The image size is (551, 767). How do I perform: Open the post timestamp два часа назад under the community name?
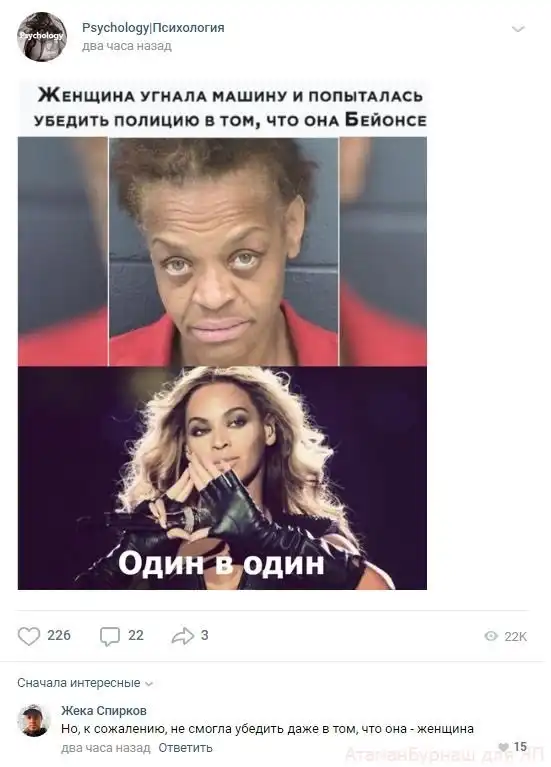(127, 46)
